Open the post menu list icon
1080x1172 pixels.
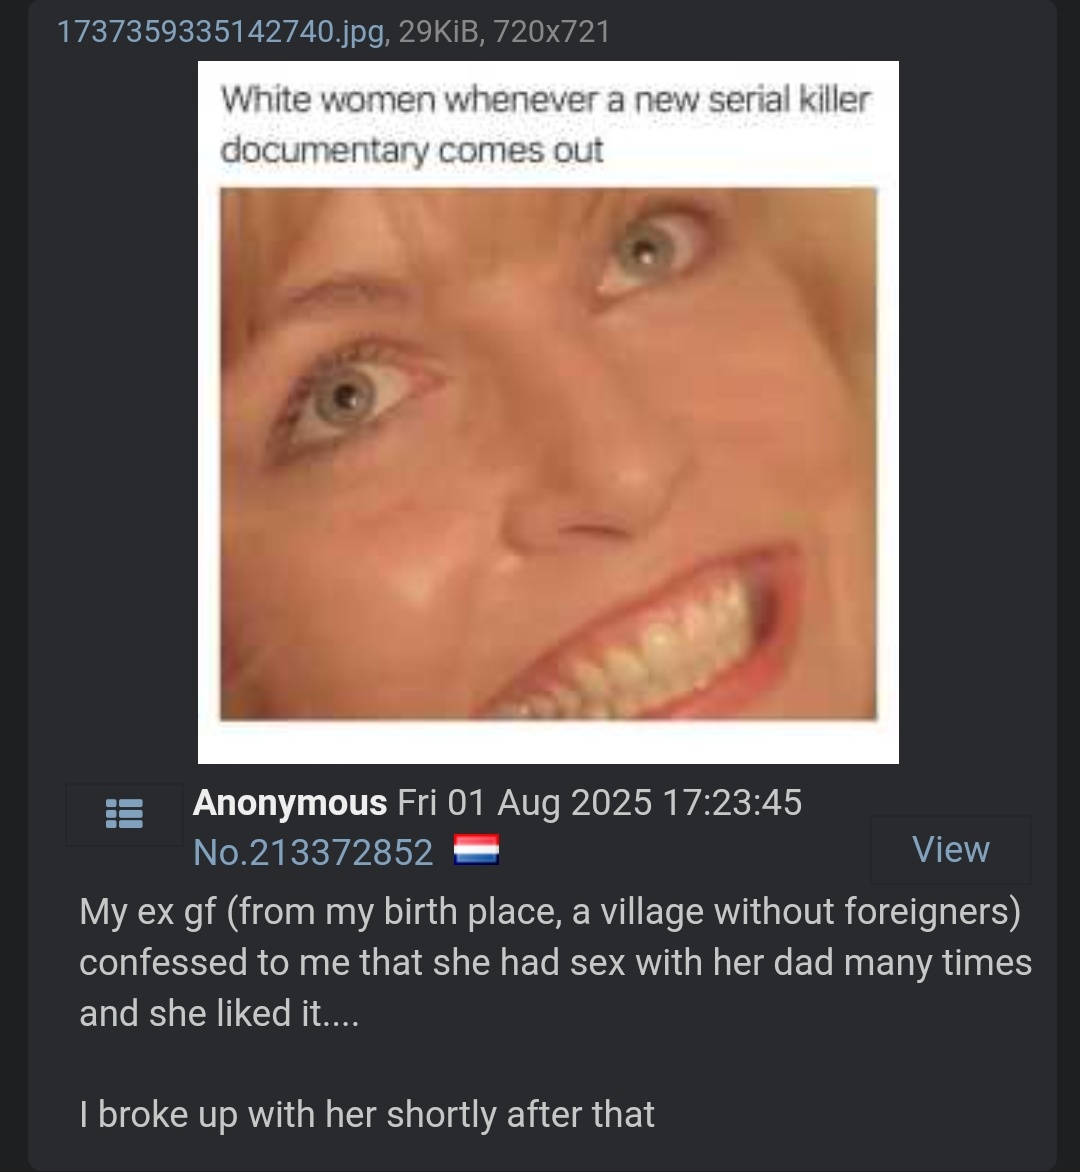(124, 814)
